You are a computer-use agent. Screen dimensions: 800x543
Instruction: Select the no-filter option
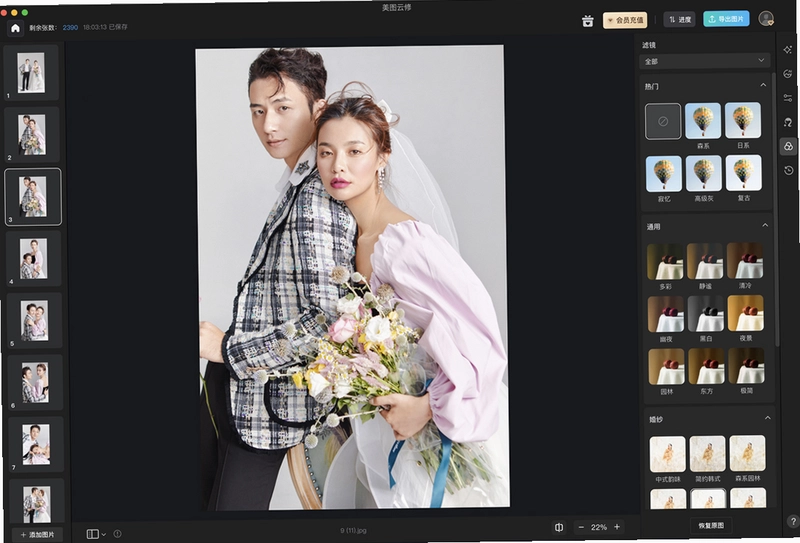(663, 121)
